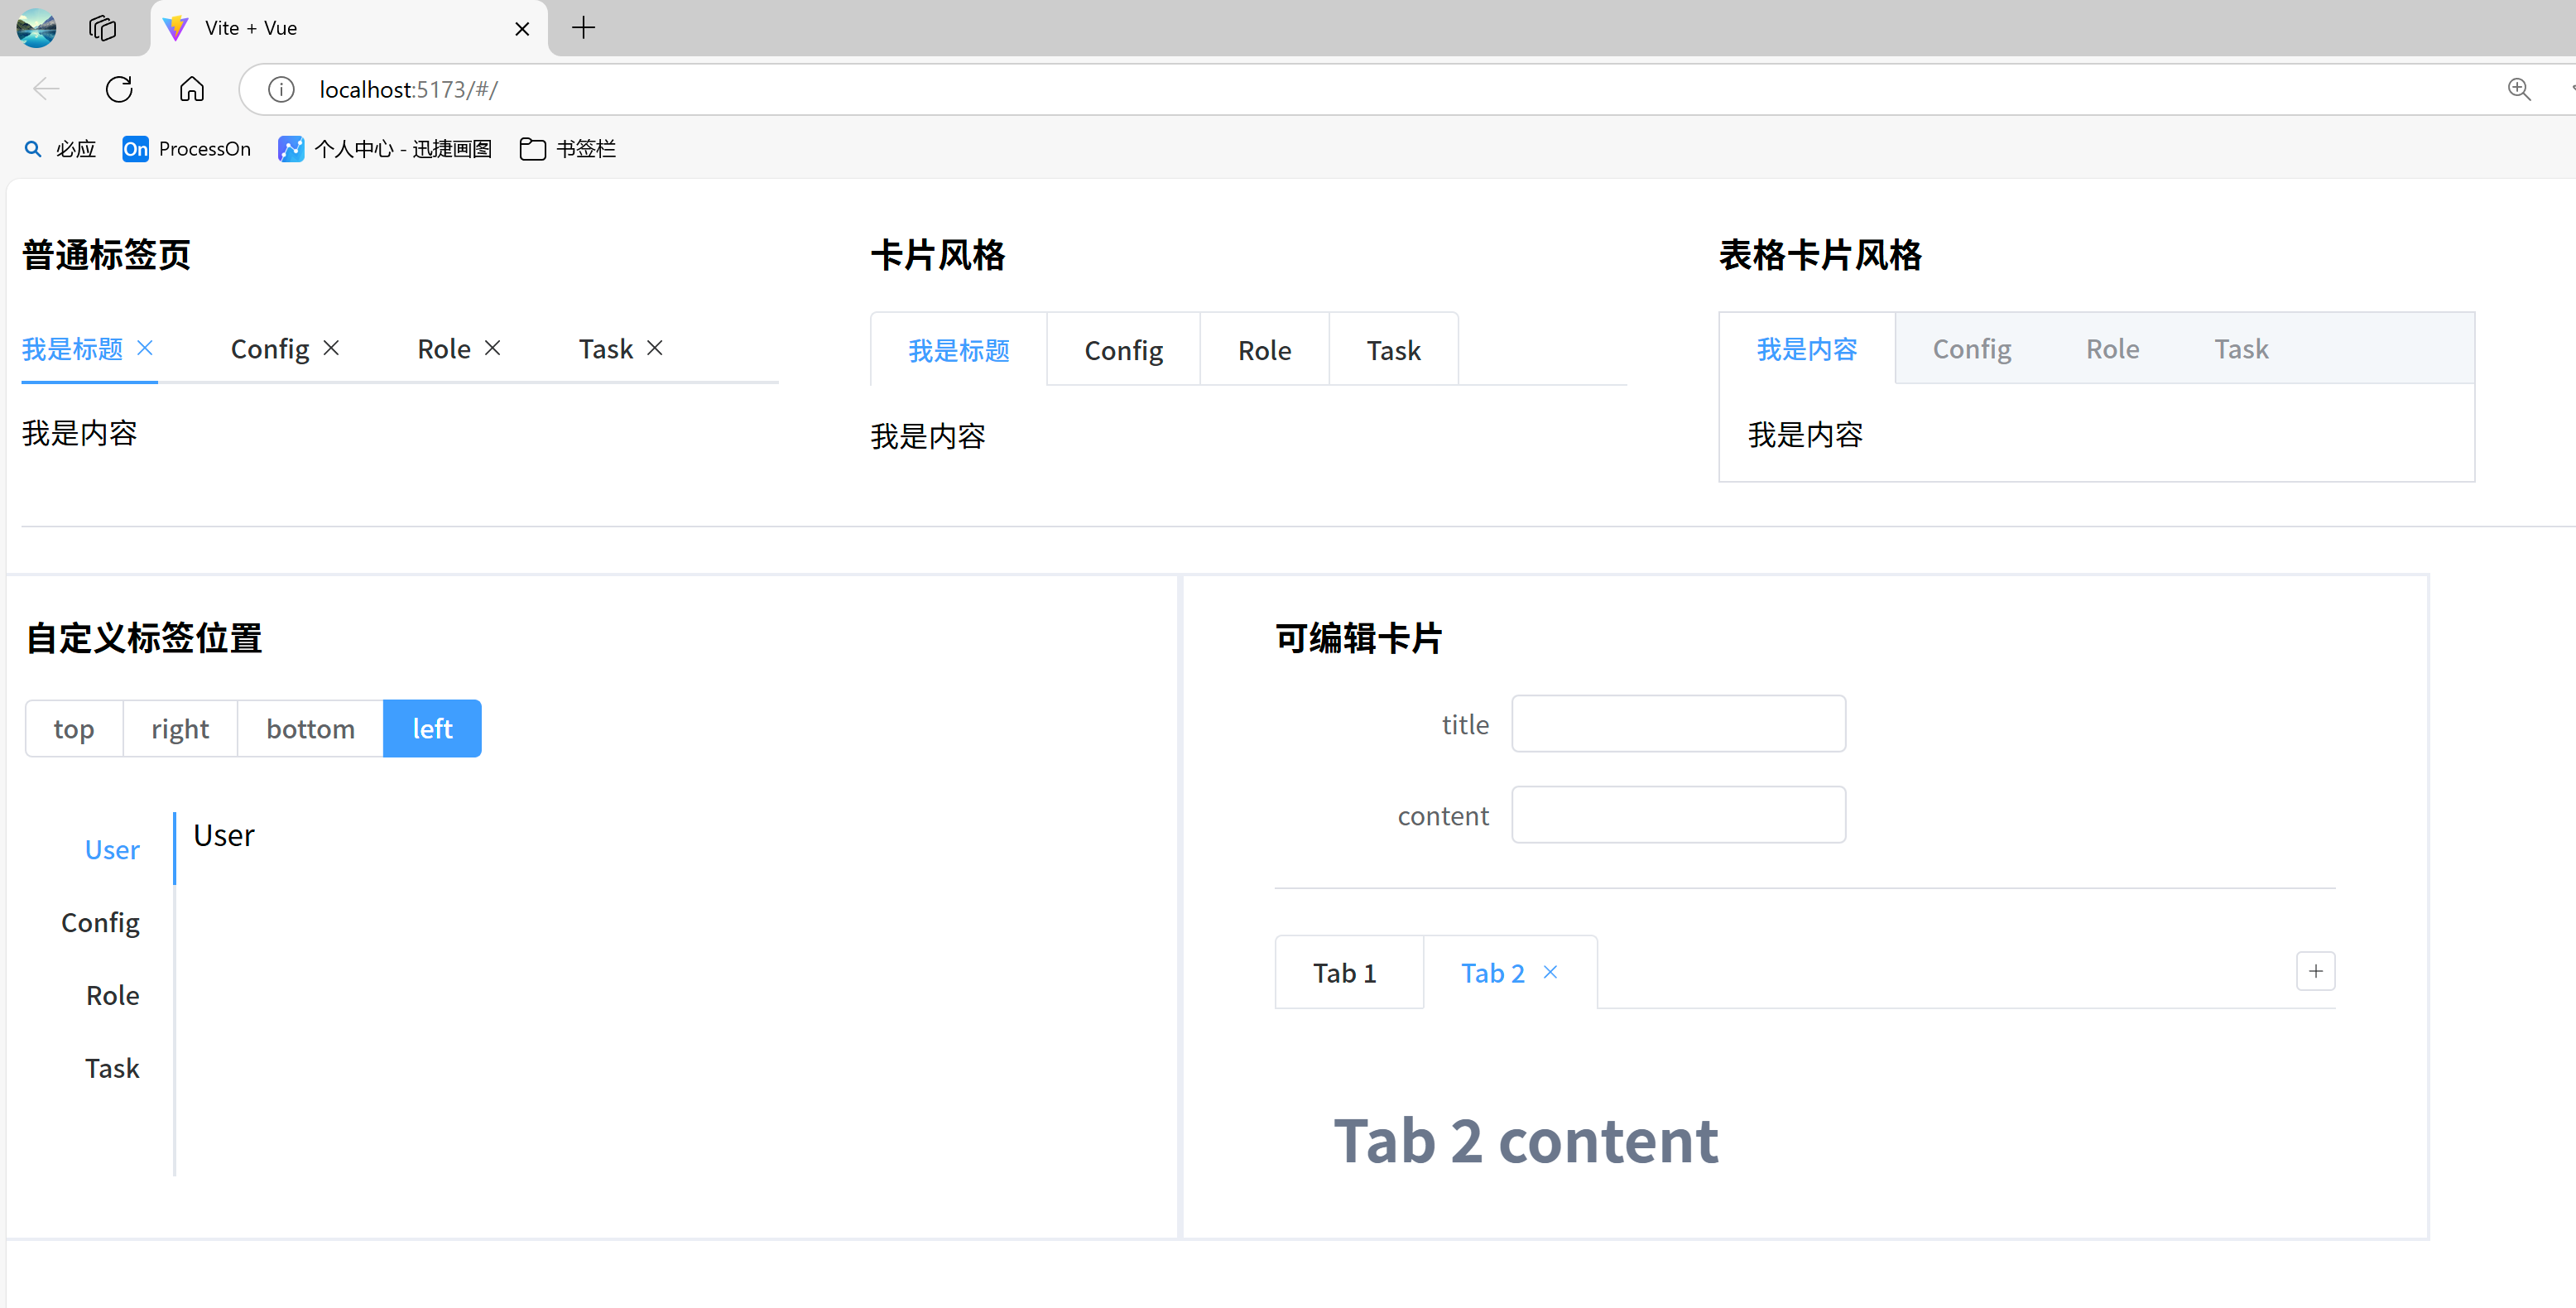Close the Task tab via X icon

coord(655,348)
